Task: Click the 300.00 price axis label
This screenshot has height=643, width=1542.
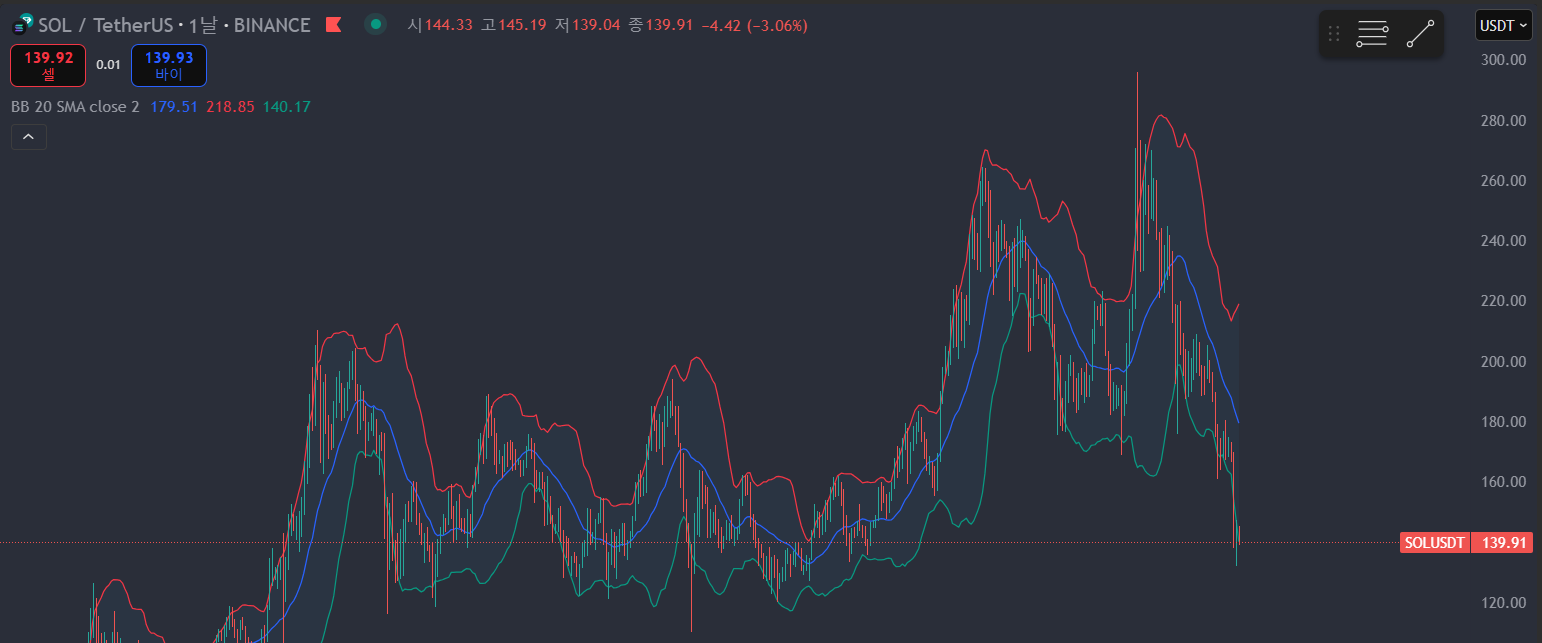Action: (x=1503, y=60)
